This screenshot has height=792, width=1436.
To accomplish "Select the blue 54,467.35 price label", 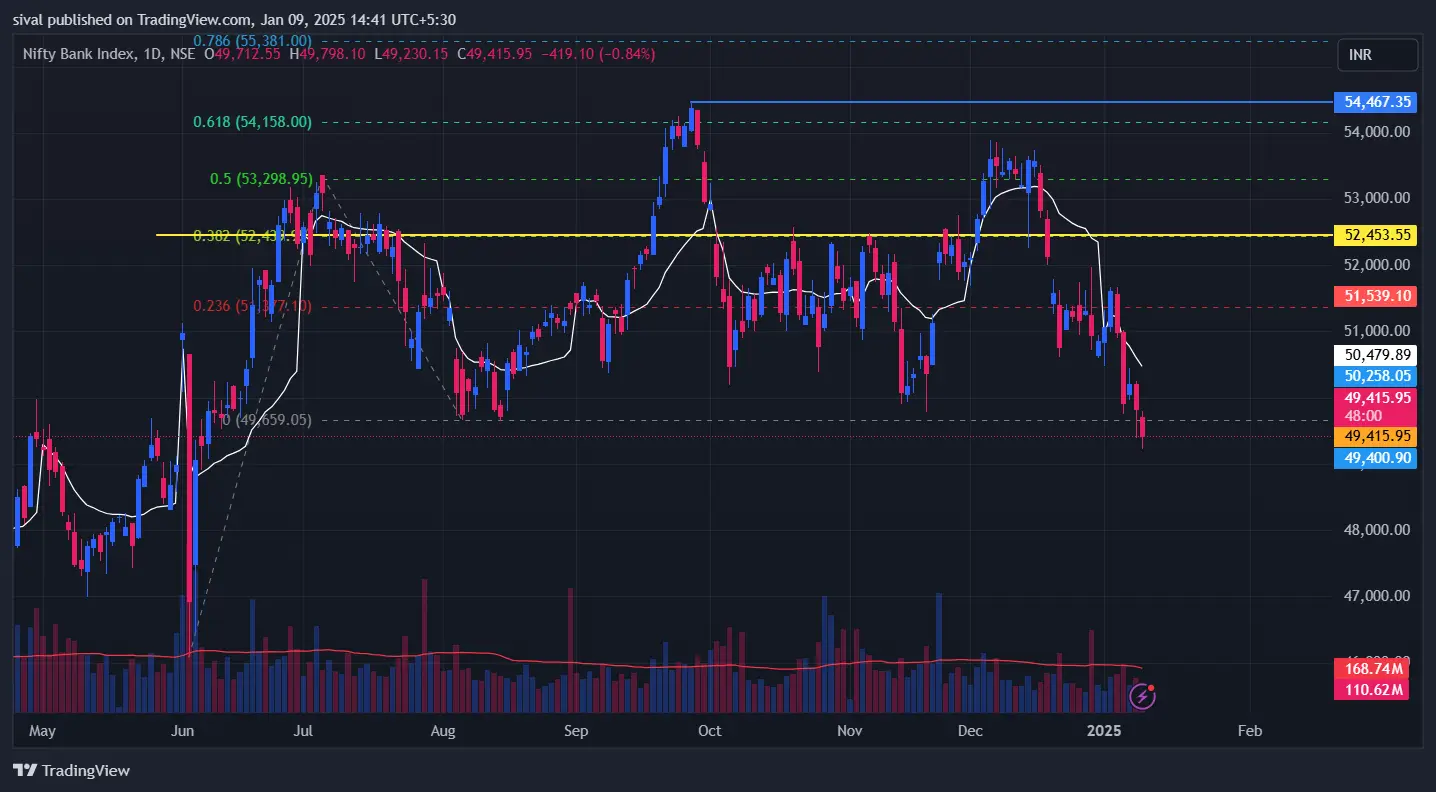I will 1376,102.
